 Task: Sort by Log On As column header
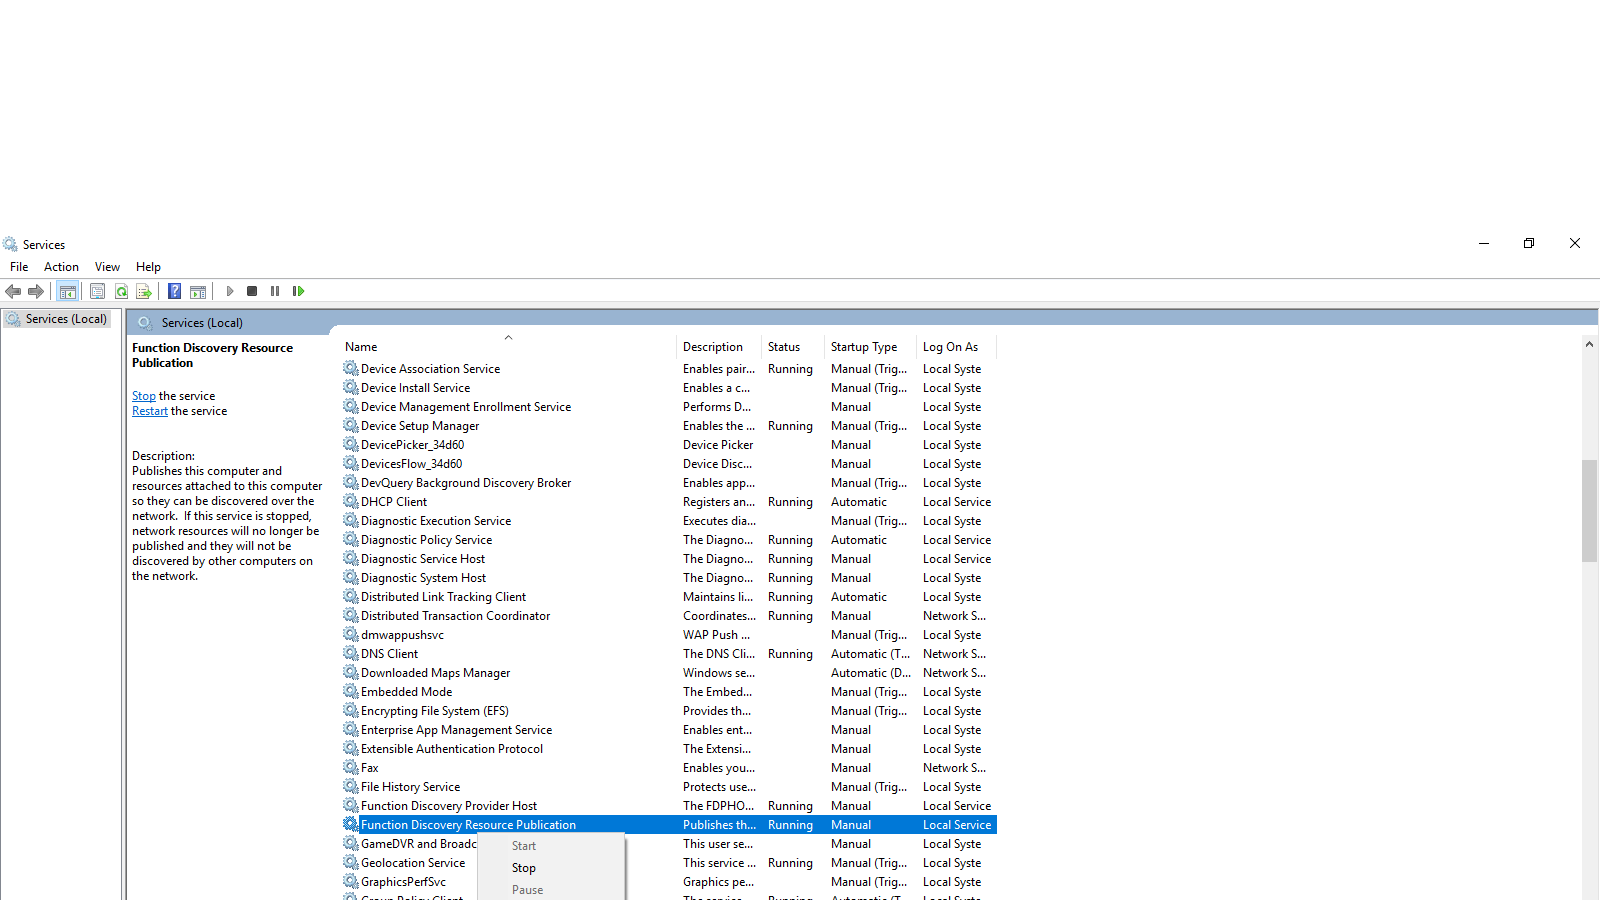click(956, 347)
